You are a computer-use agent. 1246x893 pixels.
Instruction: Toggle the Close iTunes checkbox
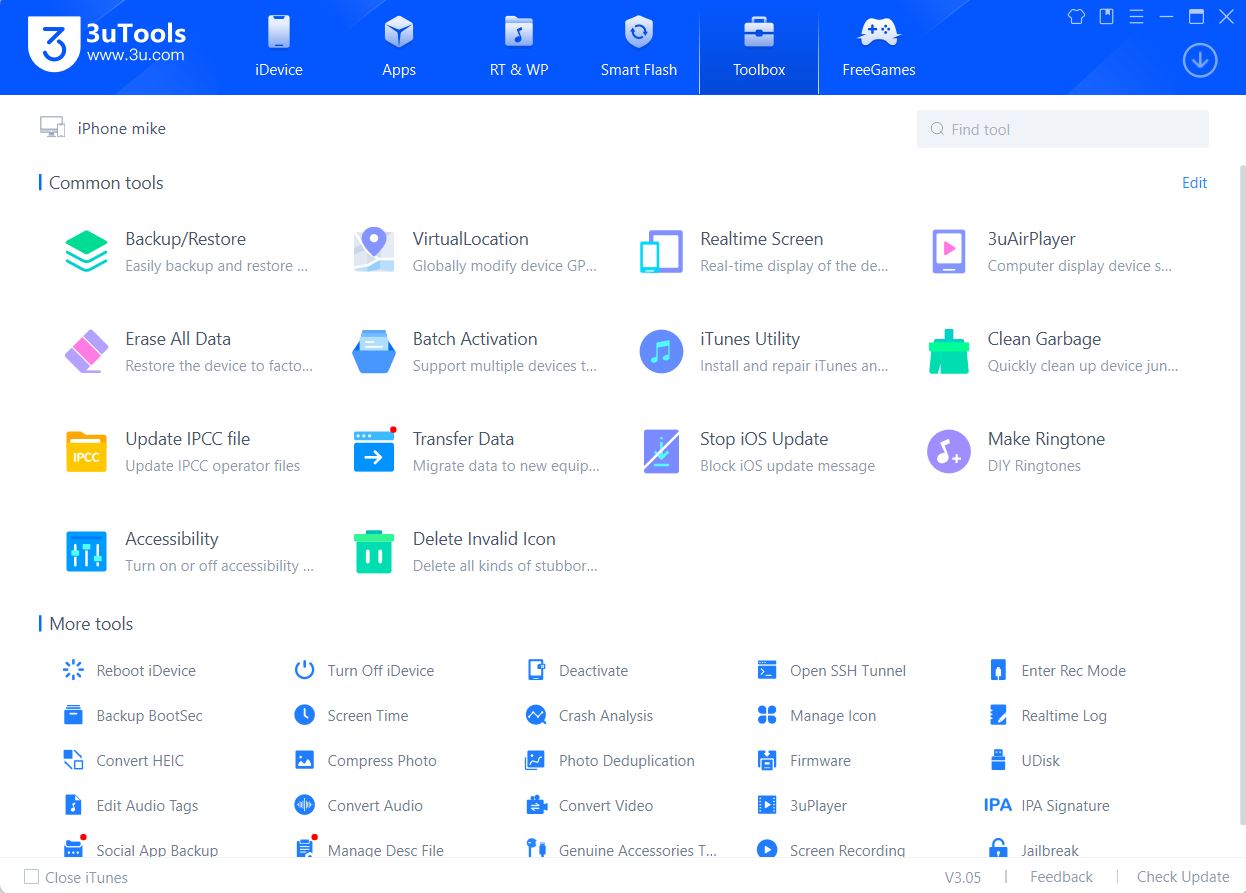pyautogui.click(x=32, y=877)
